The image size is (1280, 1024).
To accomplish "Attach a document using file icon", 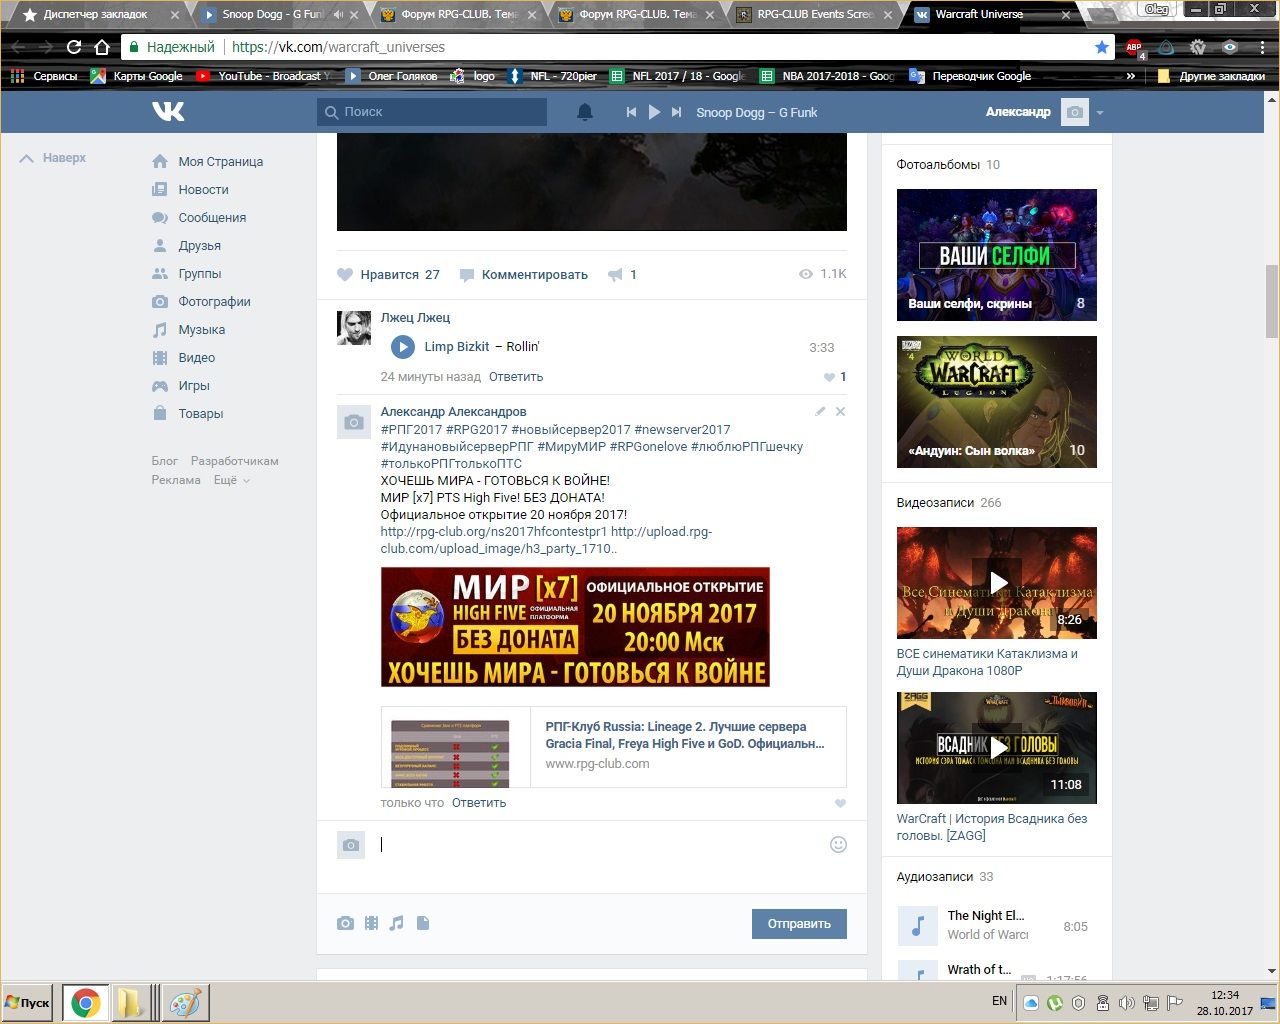I will 423,923.
